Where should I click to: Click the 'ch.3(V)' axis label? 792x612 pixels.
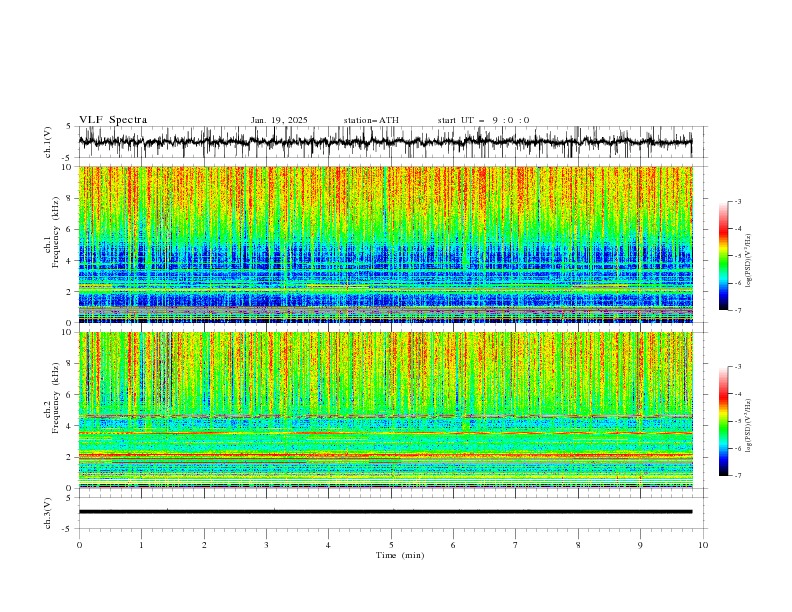pyautogui.click(x=48, y=513)
